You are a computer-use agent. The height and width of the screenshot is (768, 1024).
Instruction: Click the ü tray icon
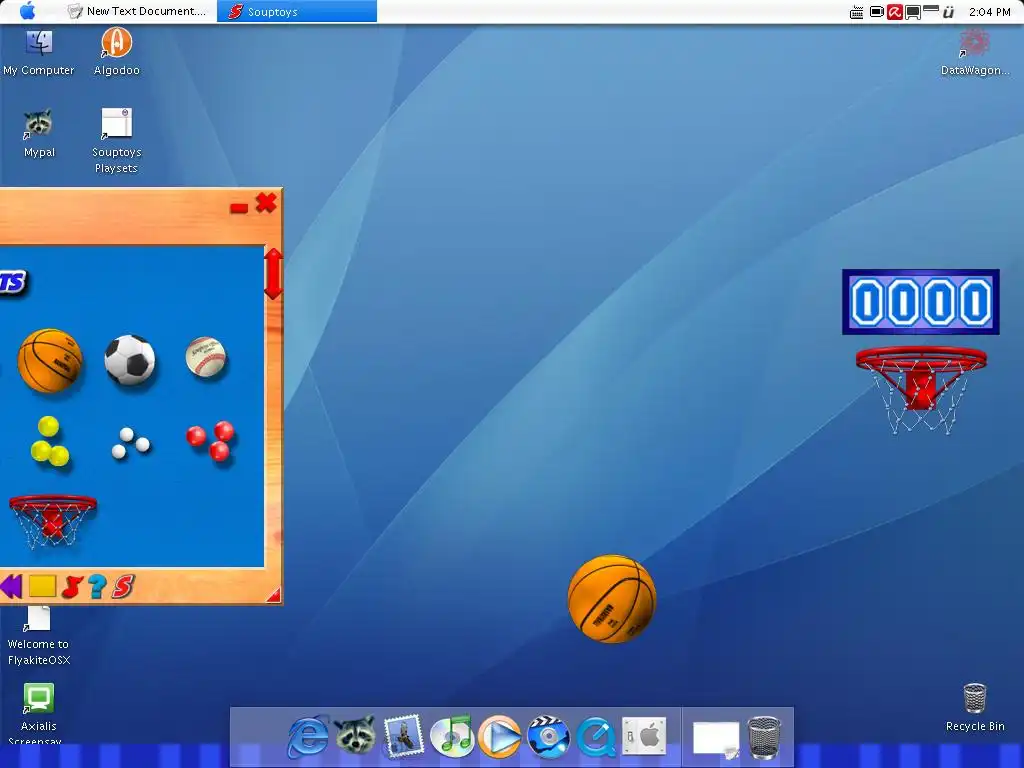tap(949, 12)
